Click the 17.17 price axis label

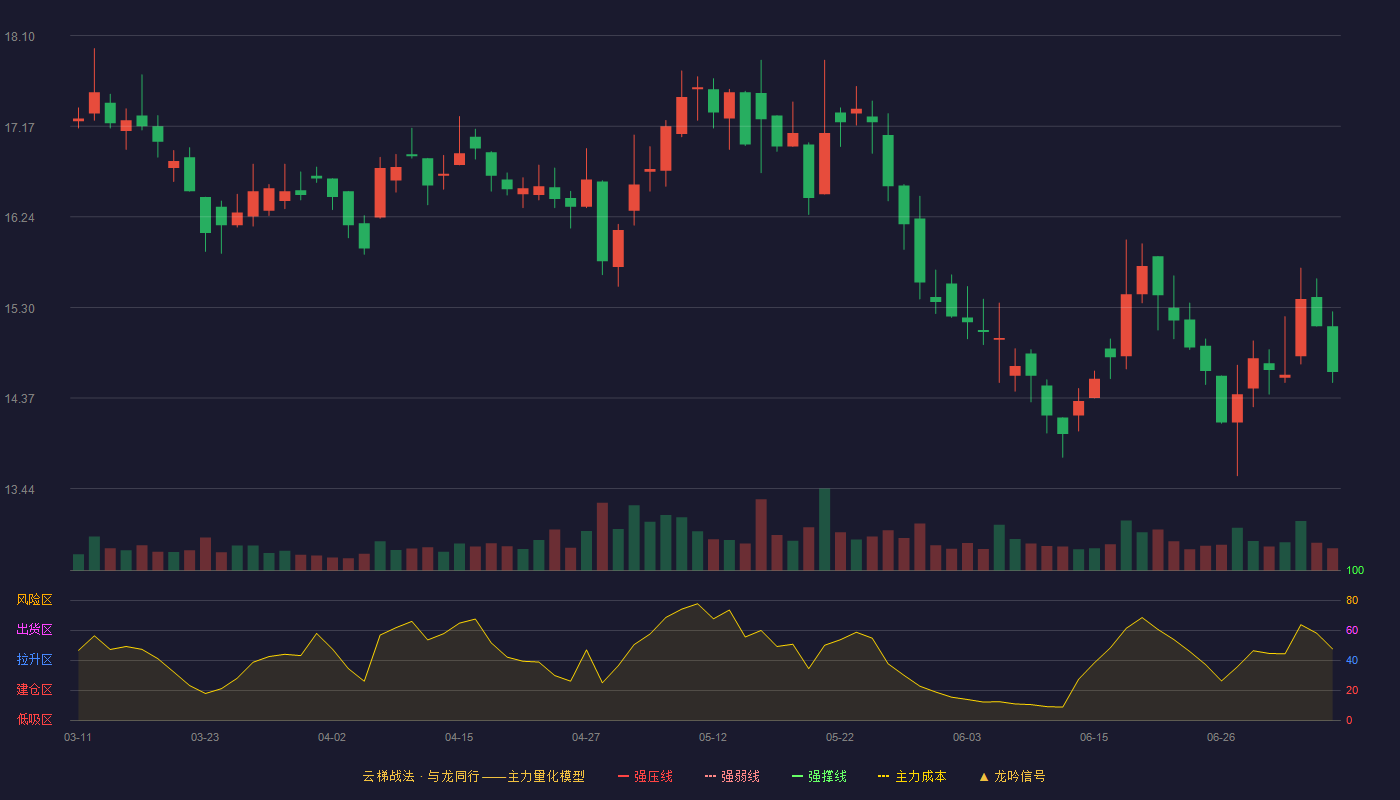coord(20,128)
